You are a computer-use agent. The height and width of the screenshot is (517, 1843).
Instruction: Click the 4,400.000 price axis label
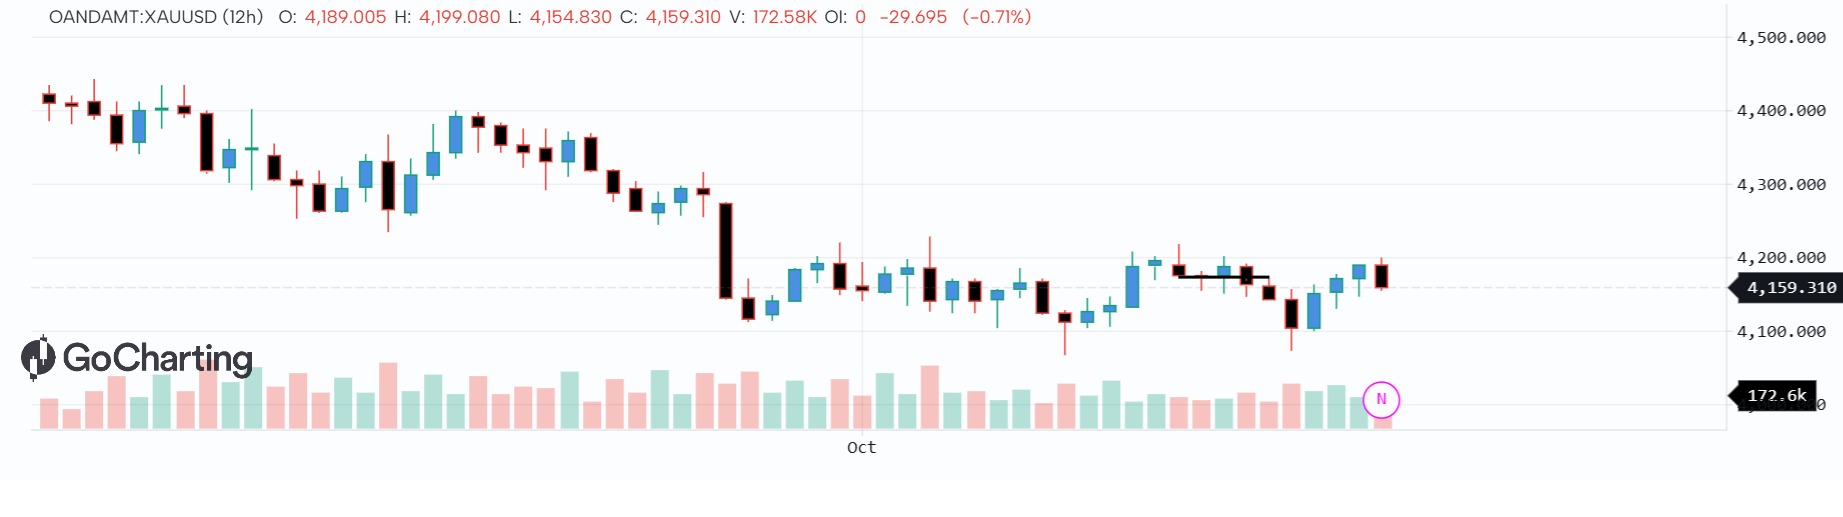tap(1781, 111)
